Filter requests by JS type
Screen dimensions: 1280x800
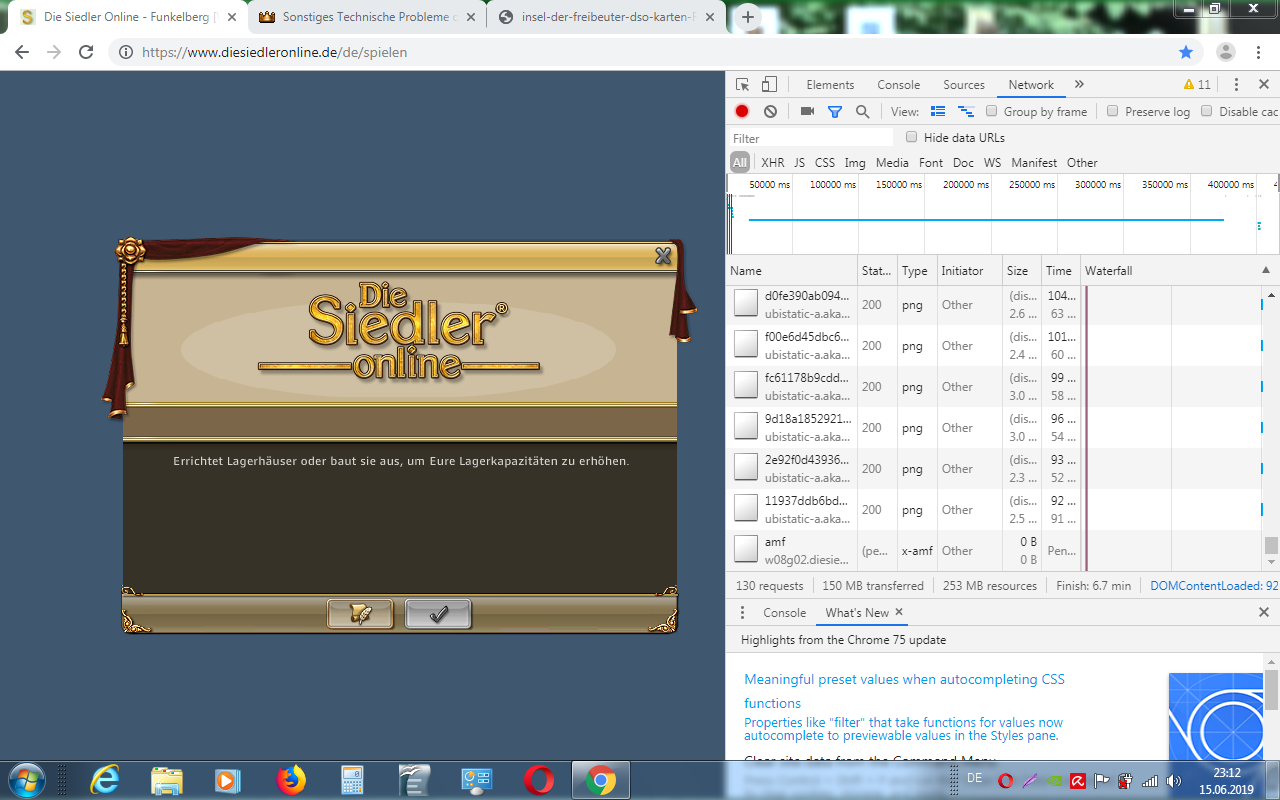pyautogui.click(x=799, y=163)
